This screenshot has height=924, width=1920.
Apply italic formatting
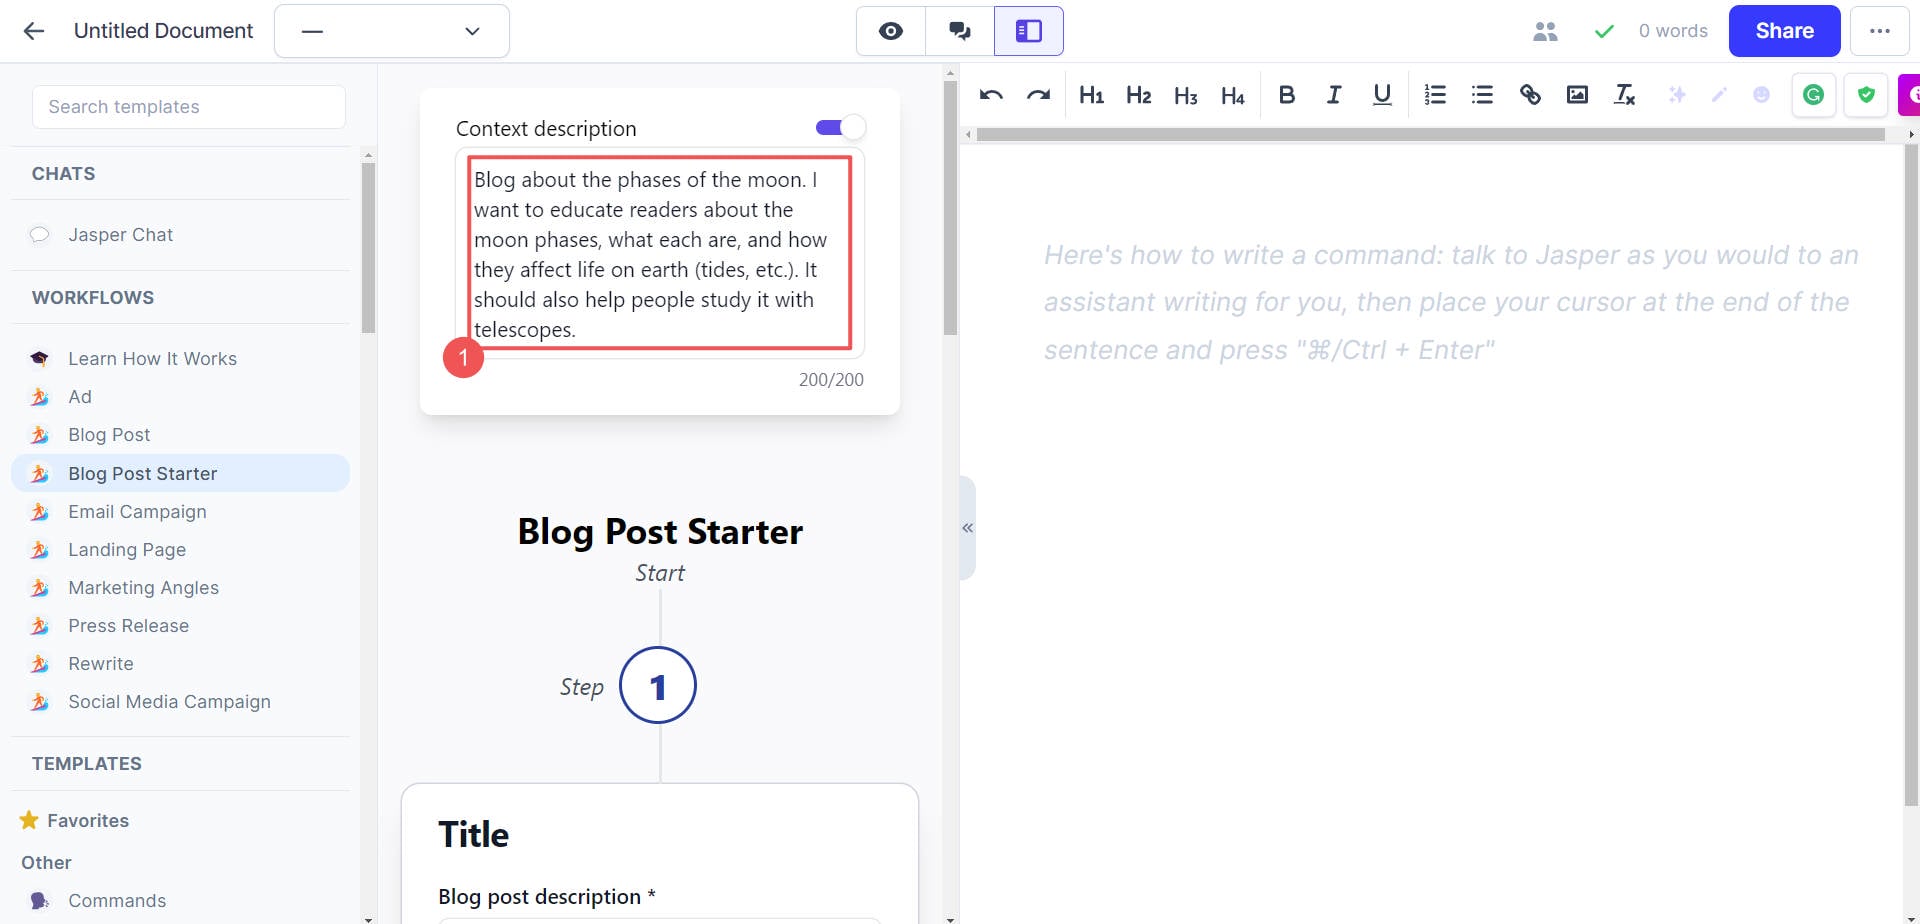(x=1334, y=94)
